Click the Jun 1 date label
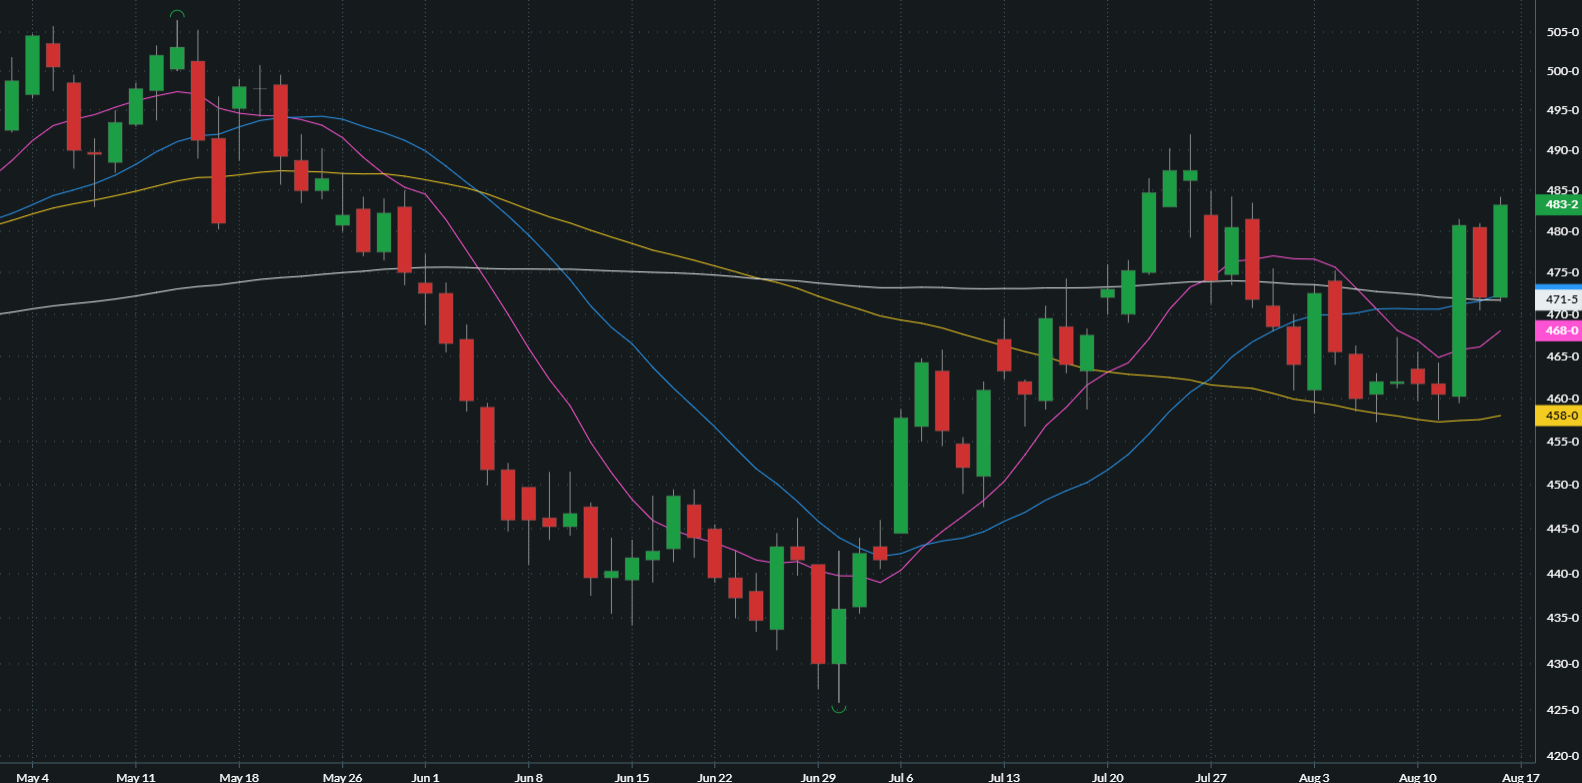The height and width of the screenshot is (783, 1582). click(x=426, y=777)
